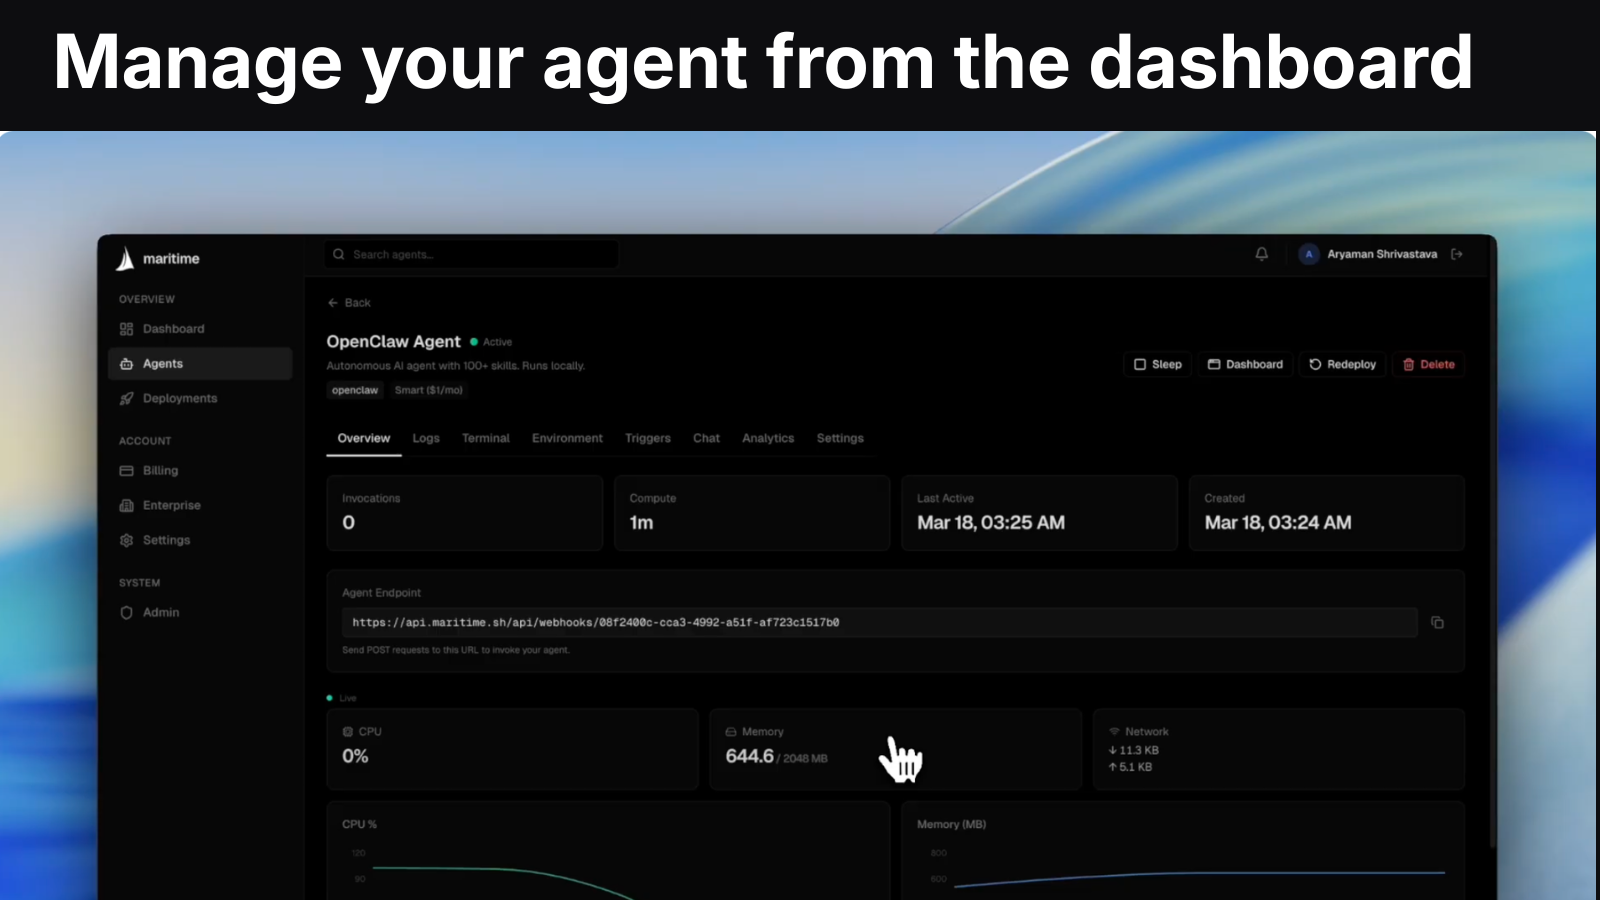
Task: Toggle the agent to Sleep mode
Action: 1157,364
